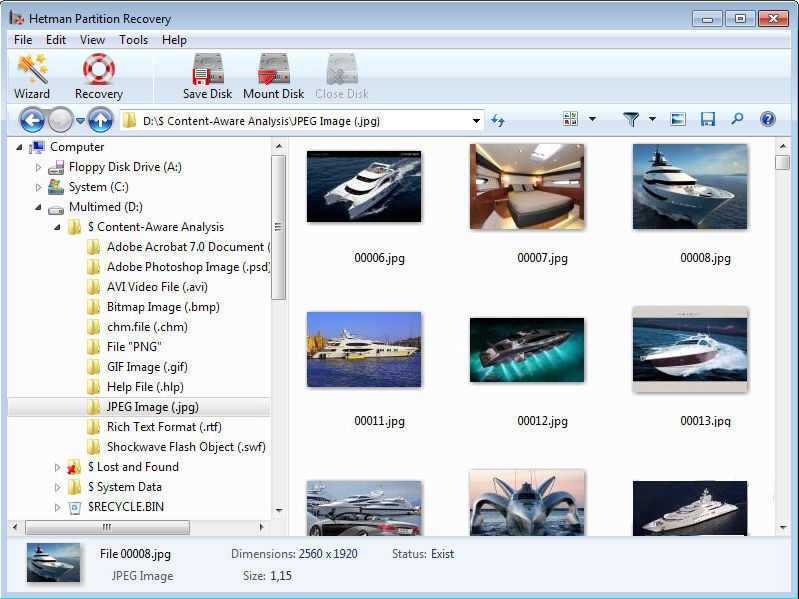The width and height of the screenshot is (799, 599).
Task: Select the 00006.jpg yacht thumbnail
Action: [364, 186]
